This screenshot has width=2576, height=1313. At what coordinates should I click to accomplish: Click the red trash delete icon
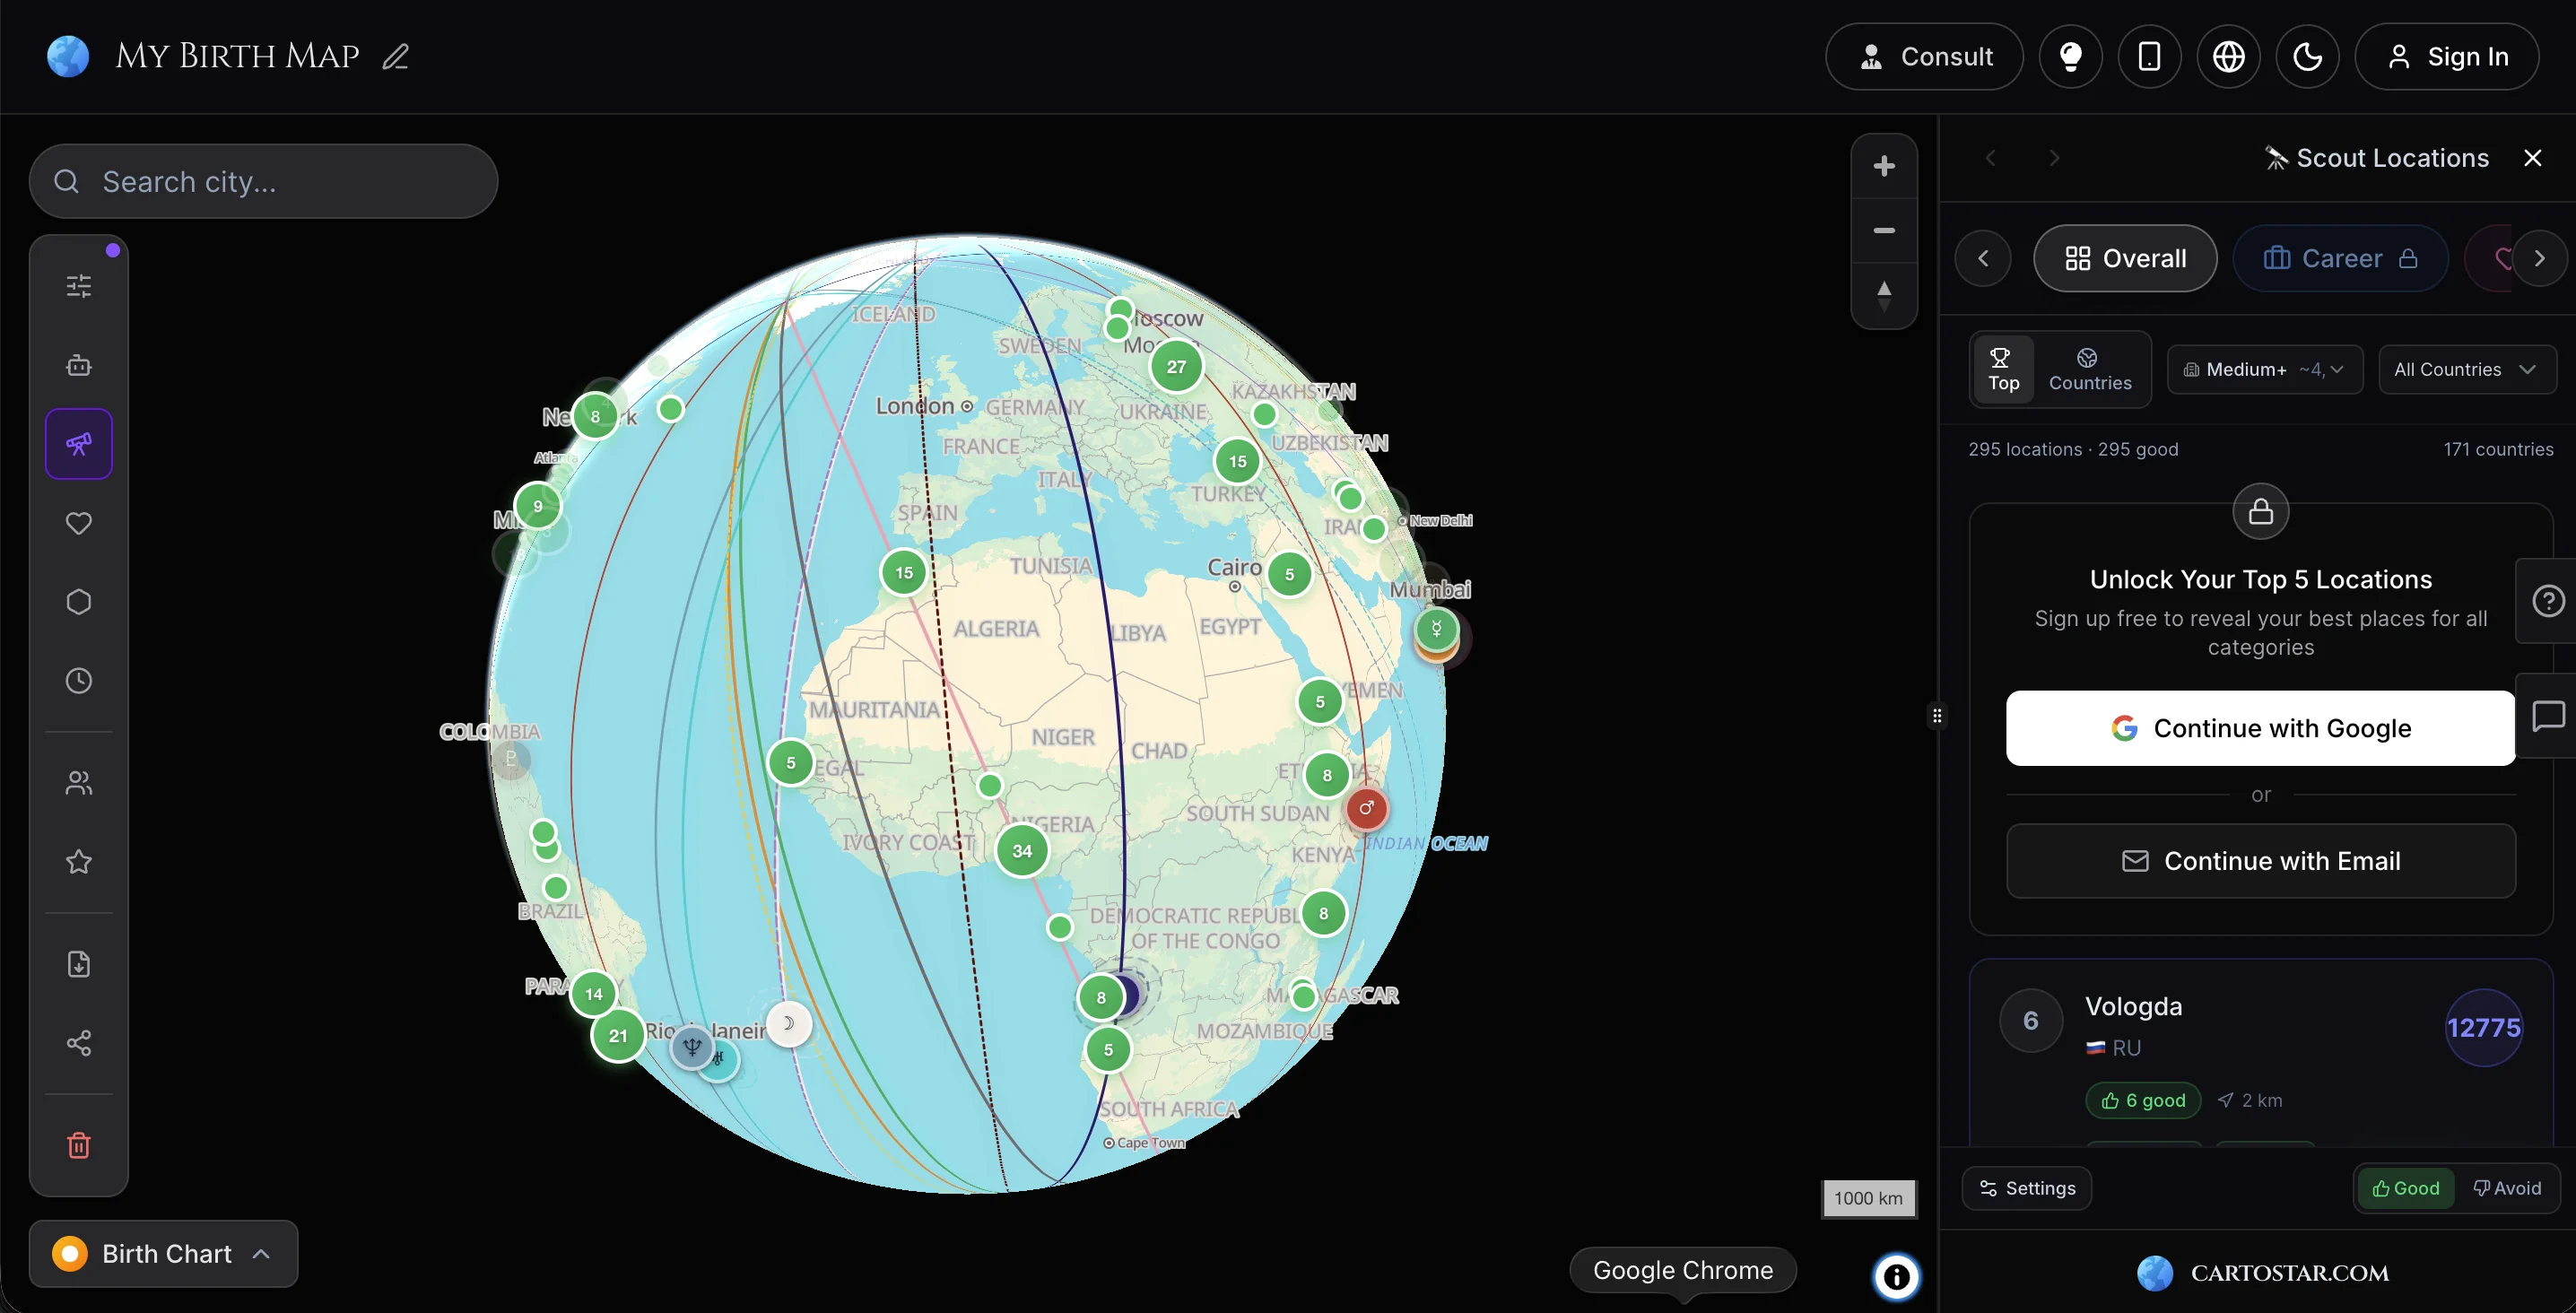coord(79,1145)
